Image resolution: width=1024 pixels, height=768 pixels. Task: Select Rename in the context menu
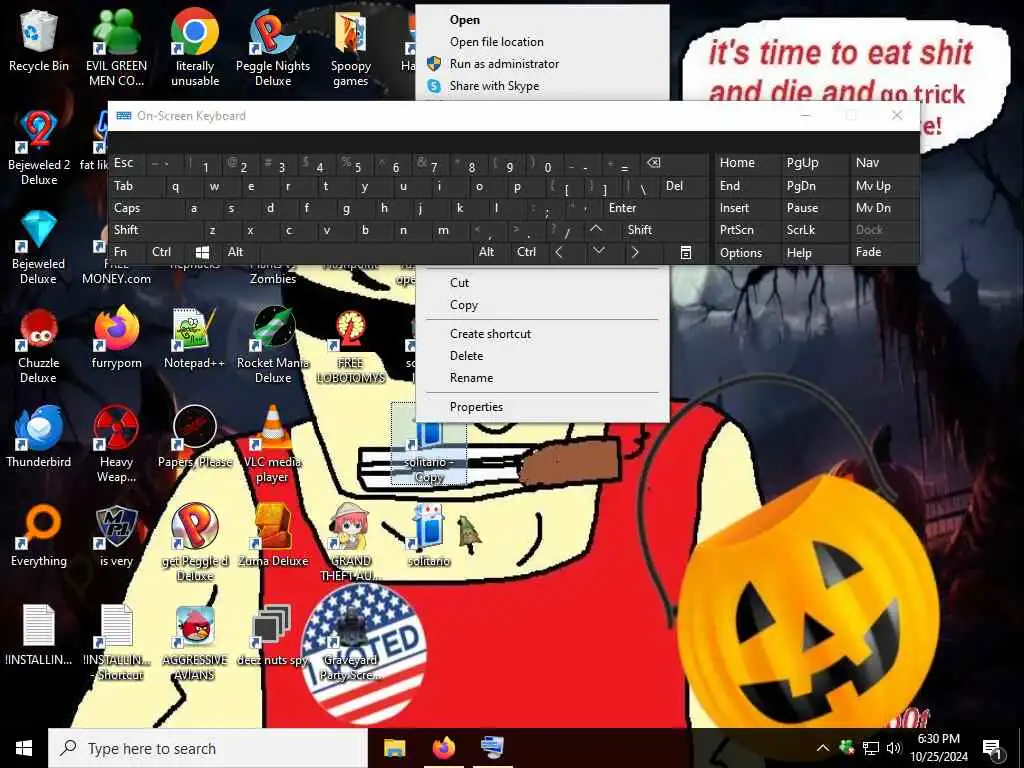coord(542,378)
